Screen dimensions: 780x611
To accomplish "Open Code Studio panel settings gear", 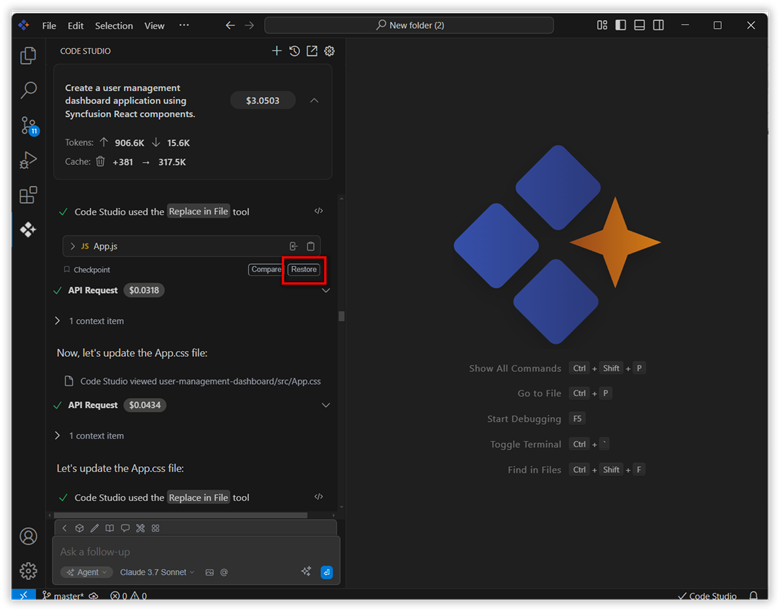I will coord(330,51).
